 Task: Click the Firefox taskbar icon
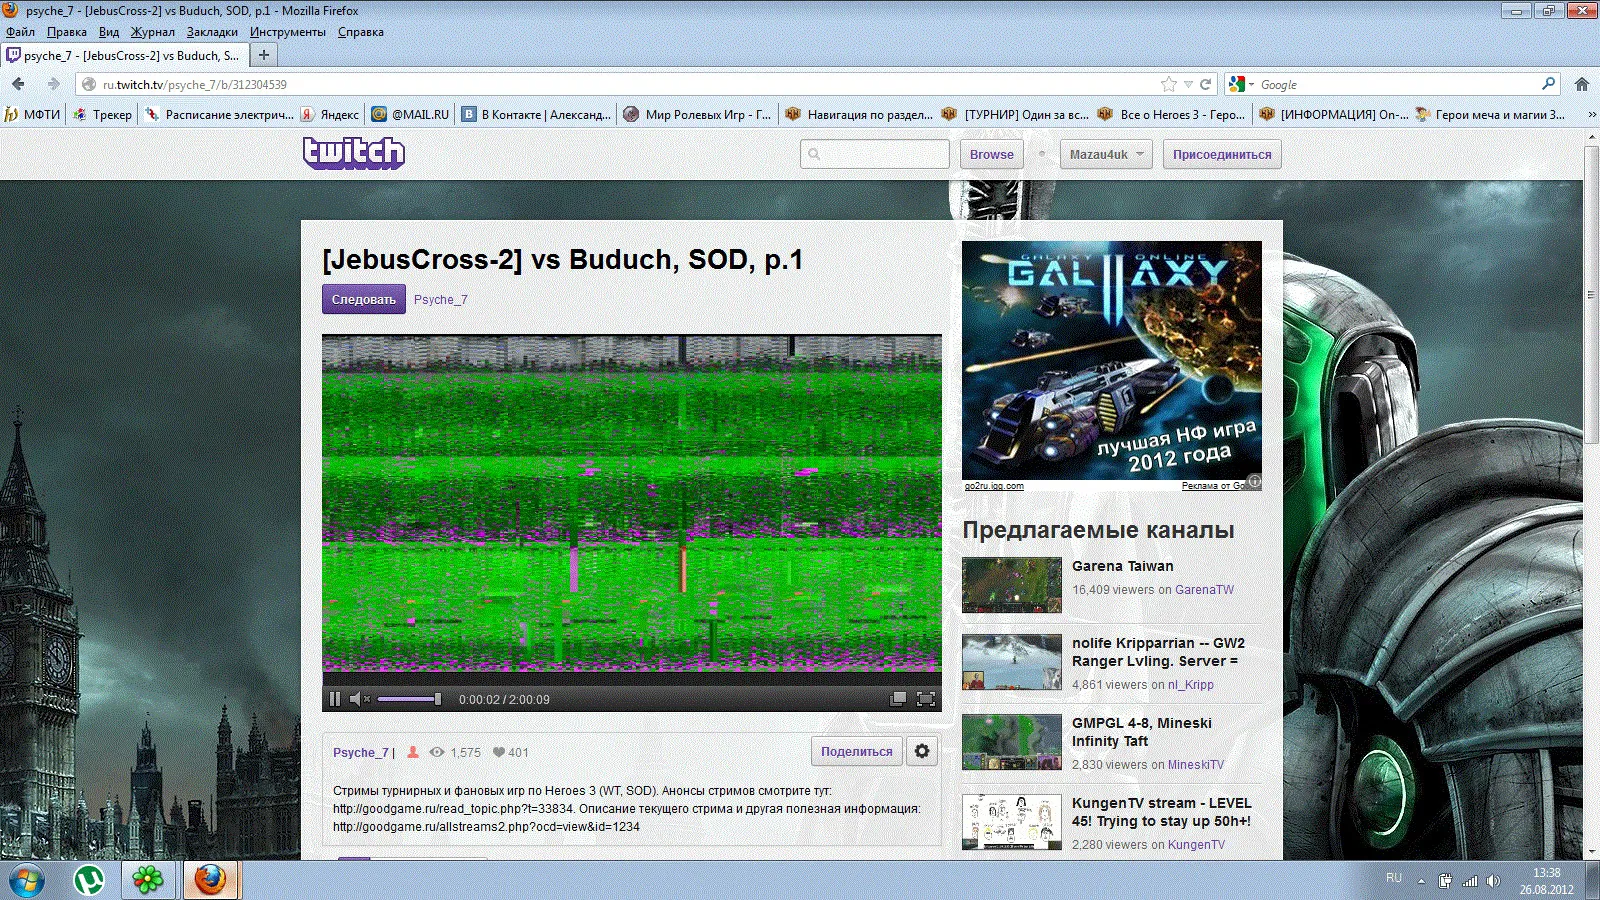point(210,880)
